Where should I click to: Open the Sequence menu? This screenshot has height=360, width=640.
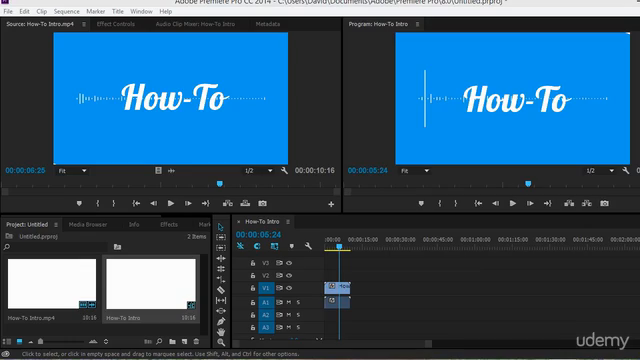67,11
